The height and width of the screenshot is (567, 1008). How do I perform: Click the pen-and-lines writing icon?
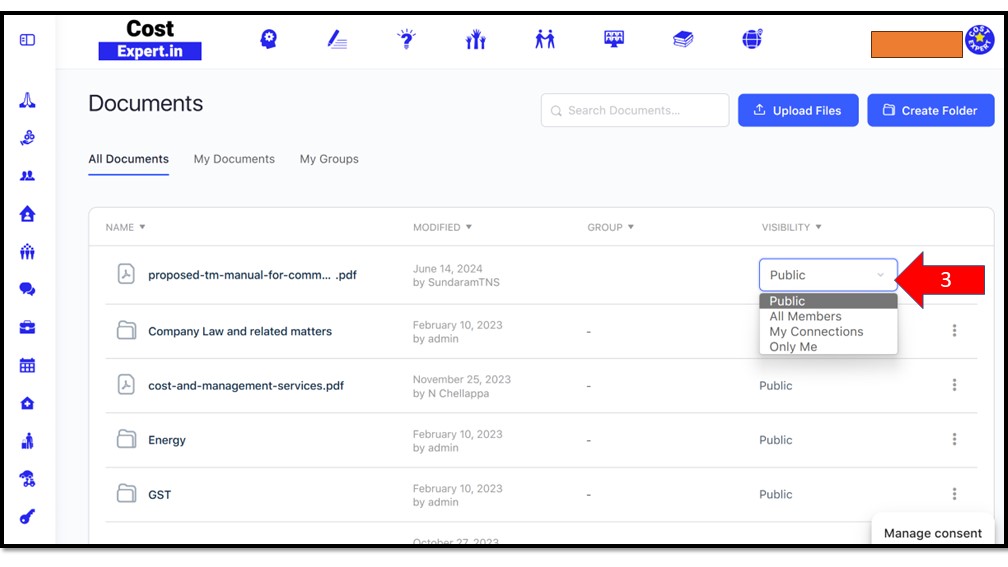pos(337,39)
